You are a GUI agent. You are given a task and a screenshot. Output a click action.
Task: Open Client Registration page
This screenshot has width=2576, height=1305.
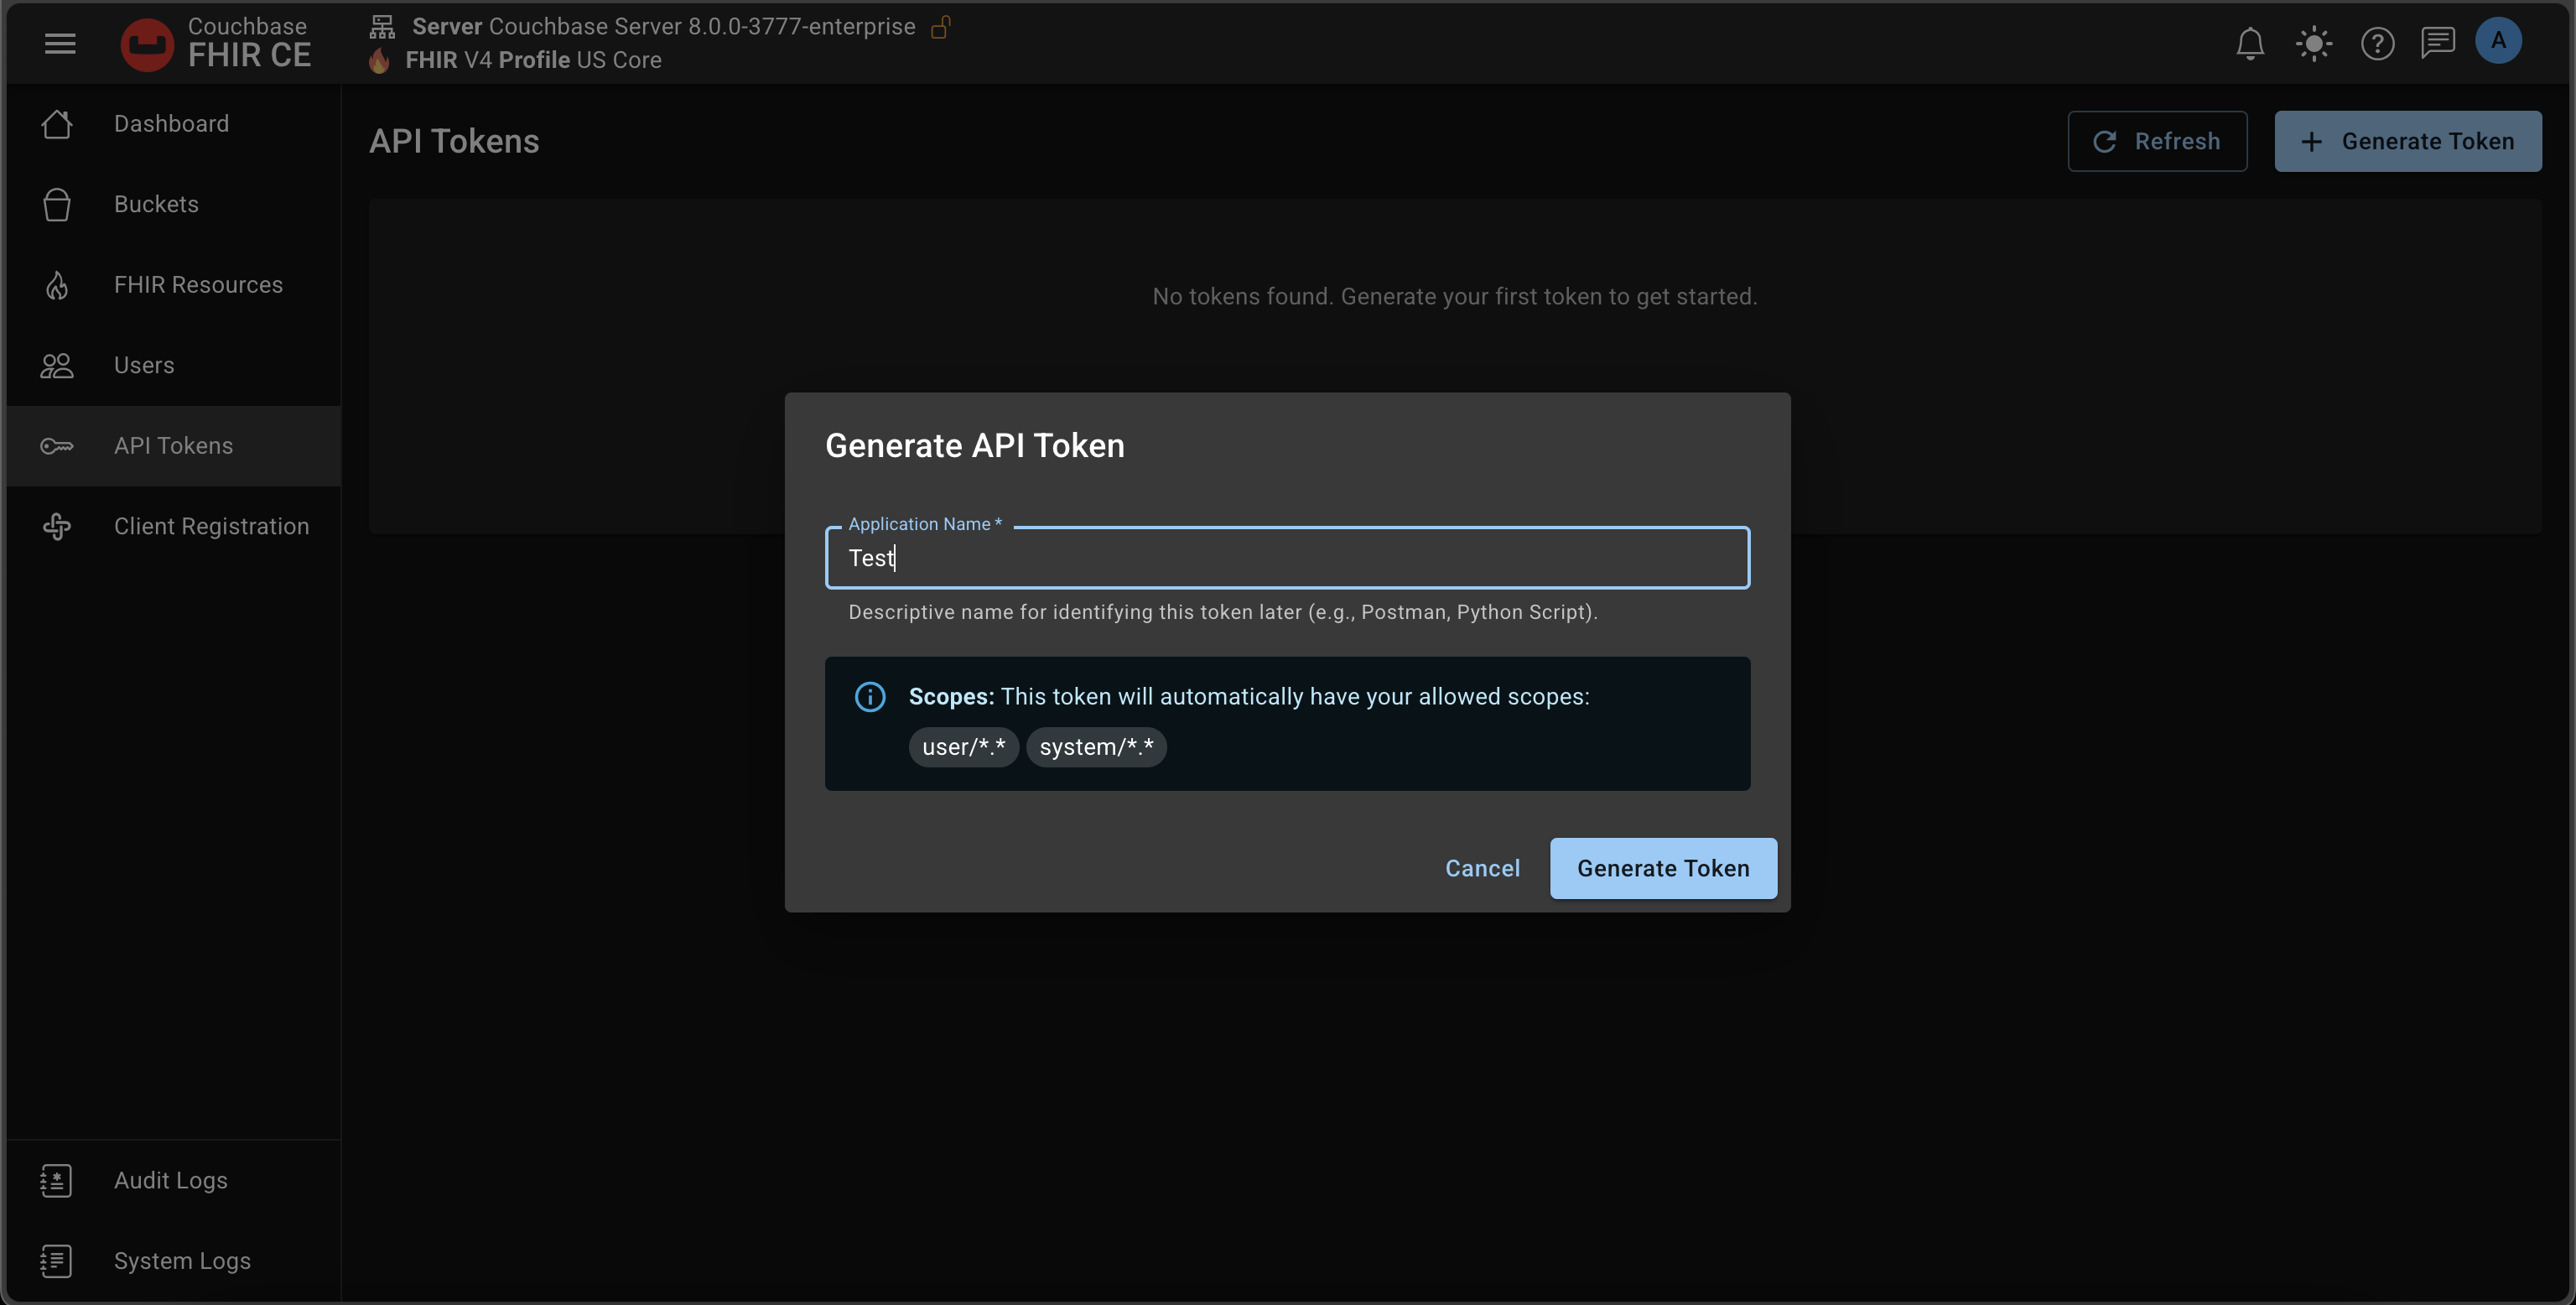click(x=211, y=526)
